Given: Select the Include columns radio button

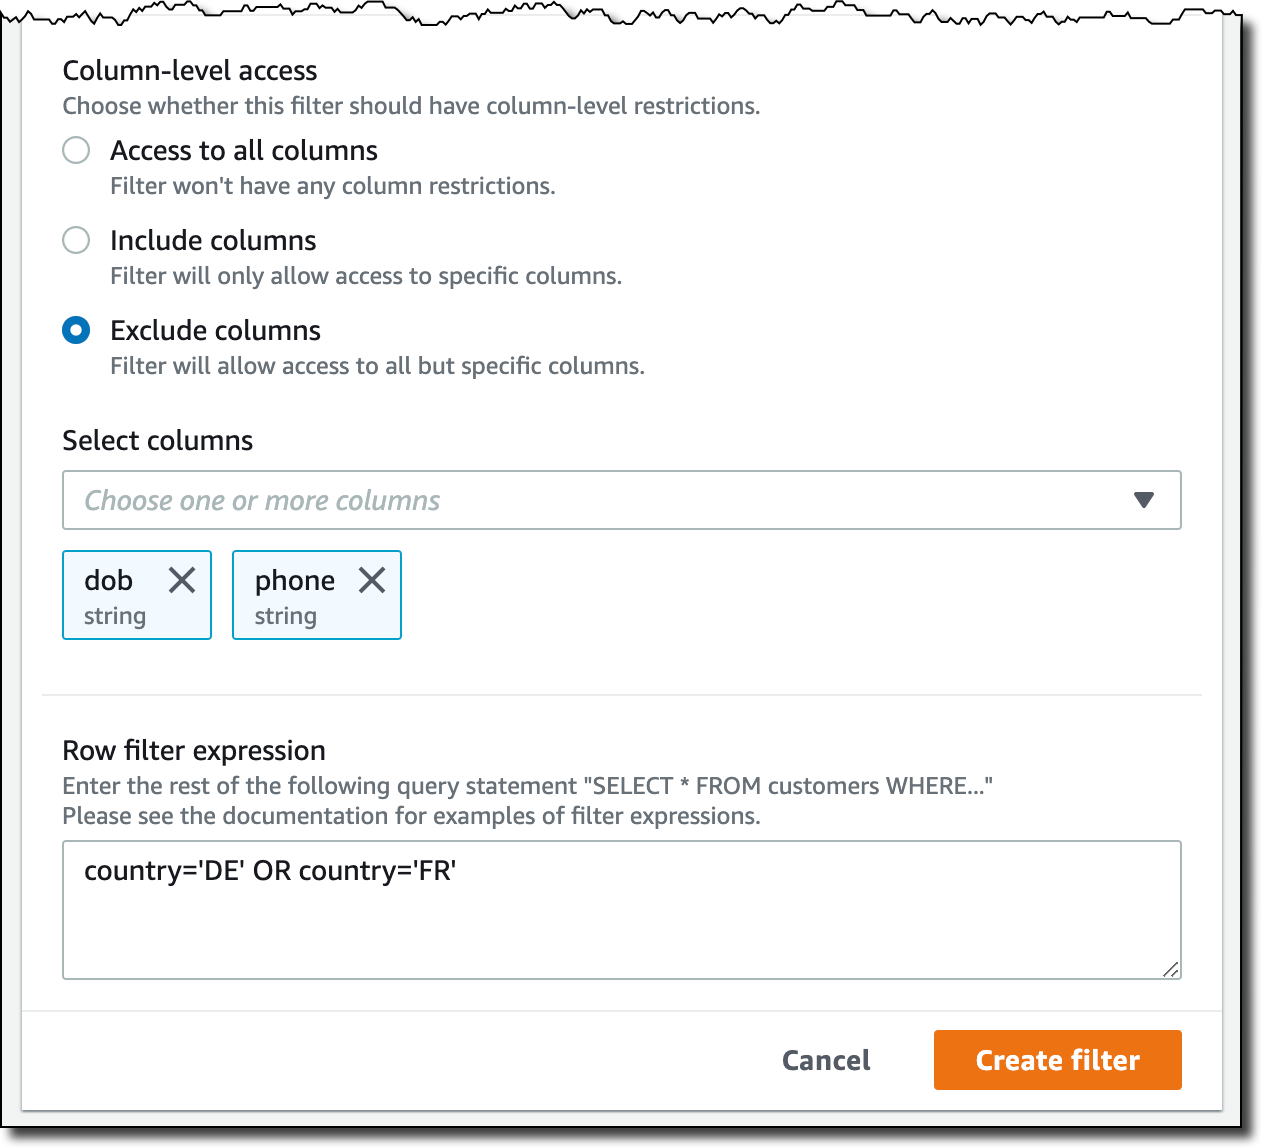Looking at the screenshot, I should coord(76,240).
